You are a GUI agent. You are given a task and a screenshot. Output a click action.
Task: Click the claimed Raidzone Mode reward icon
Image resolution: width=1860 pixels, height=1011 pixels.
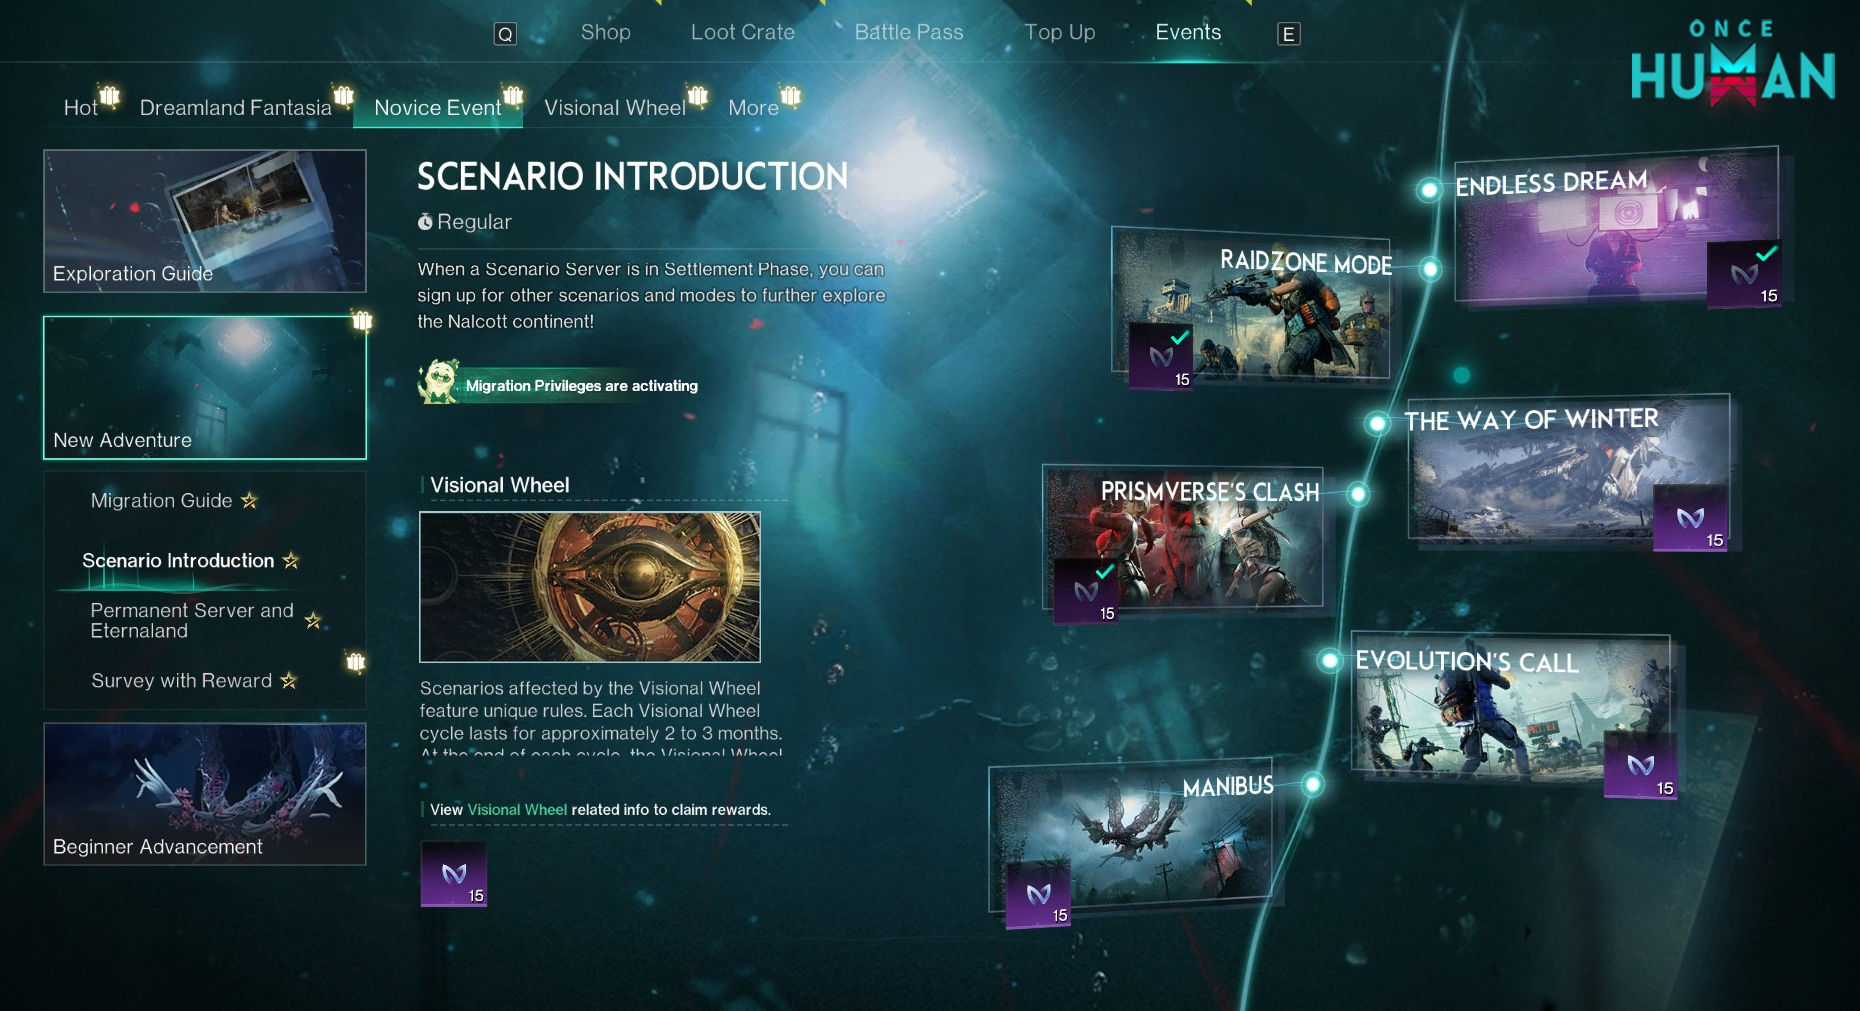point(1161,356)
